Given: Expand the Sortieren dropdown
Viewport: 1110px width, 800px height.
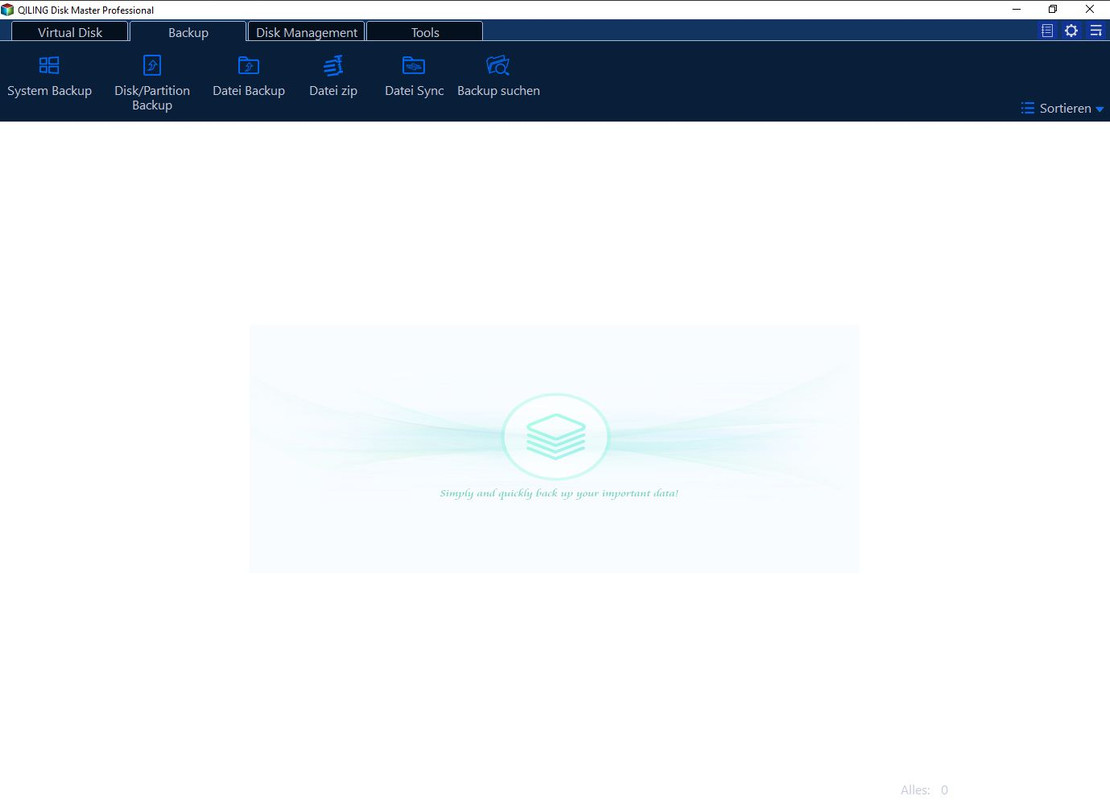Looking at the screenshot, I should tap(1062, 108).
